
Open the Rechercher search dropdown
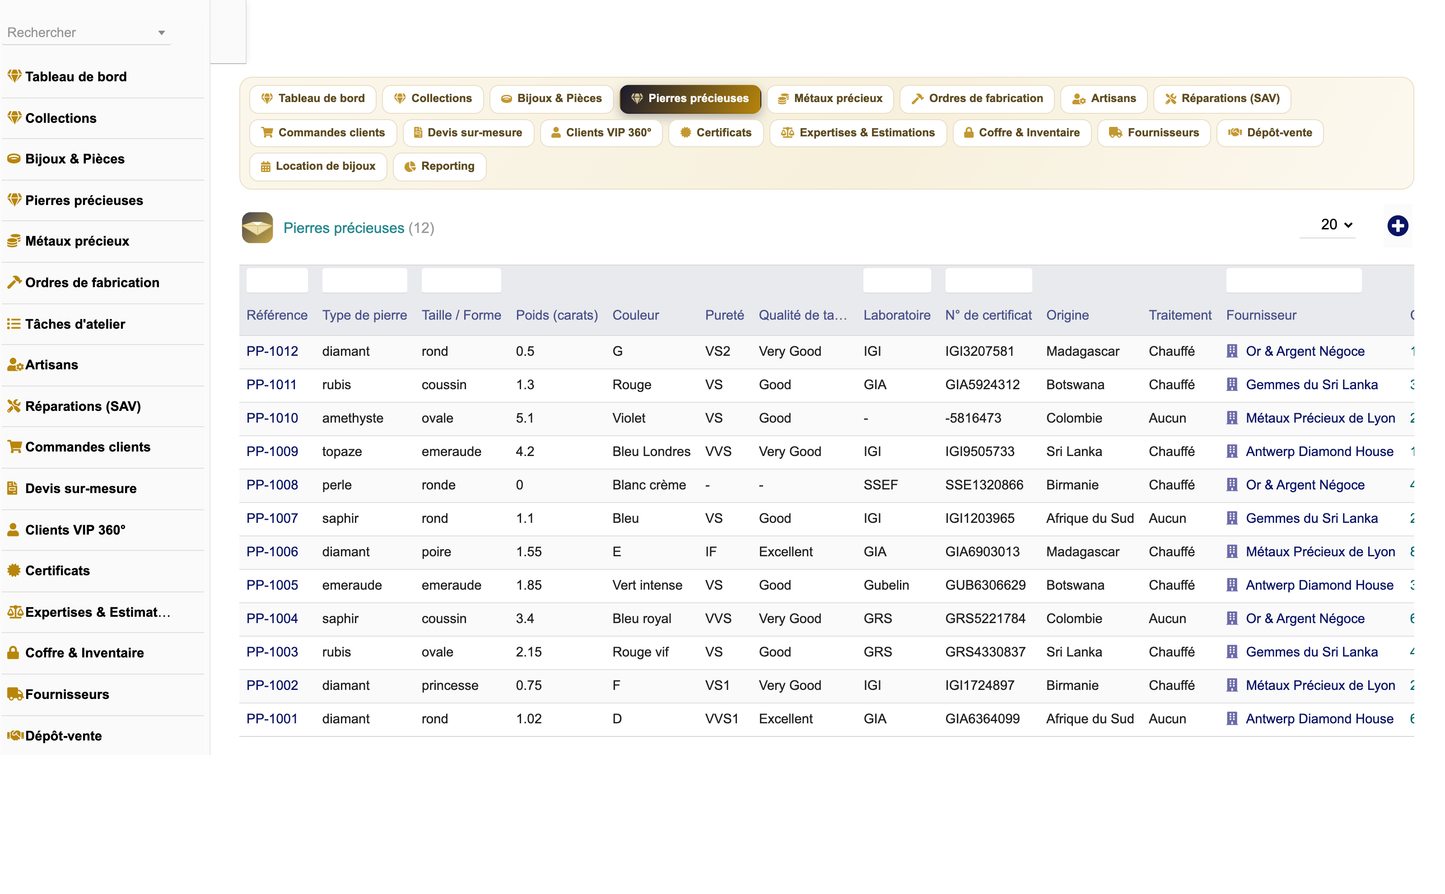[86, 32]
